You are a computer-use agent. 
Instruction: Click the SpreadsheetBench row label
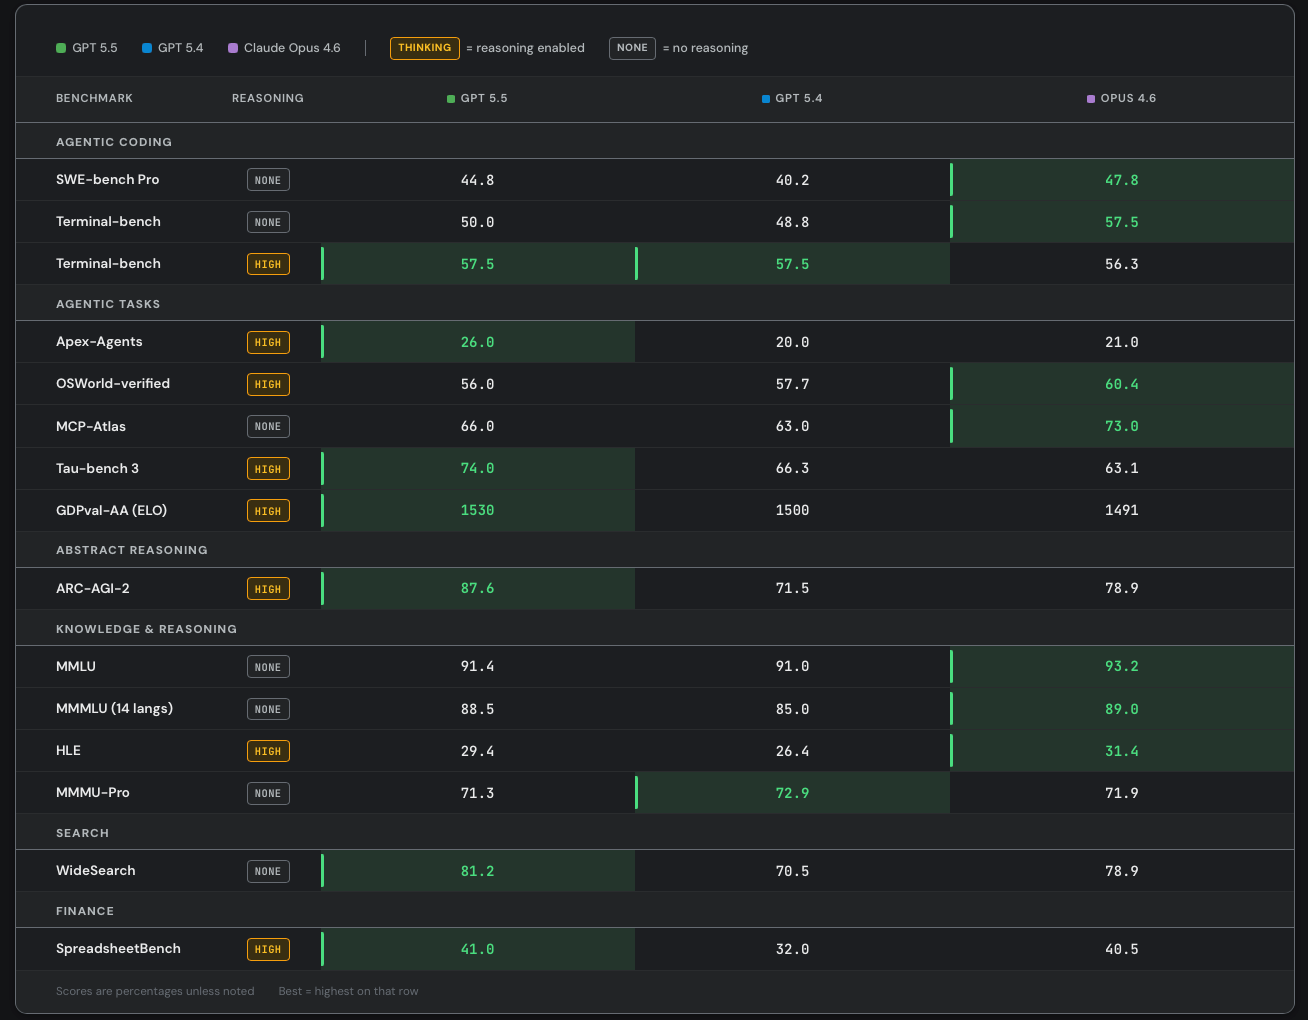coord(118,948)
